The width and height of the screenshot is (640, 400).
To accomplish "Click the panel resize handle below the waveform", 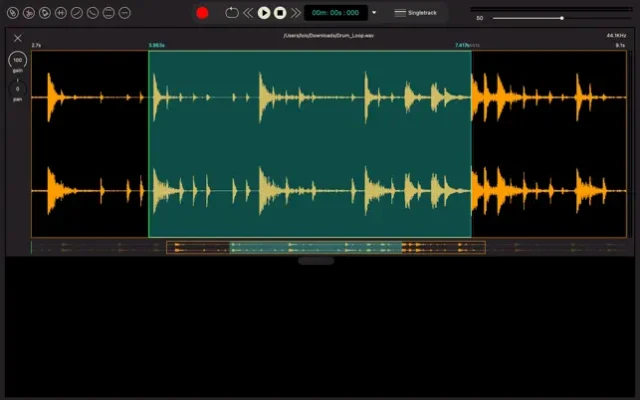I will [x=316, y=261].
